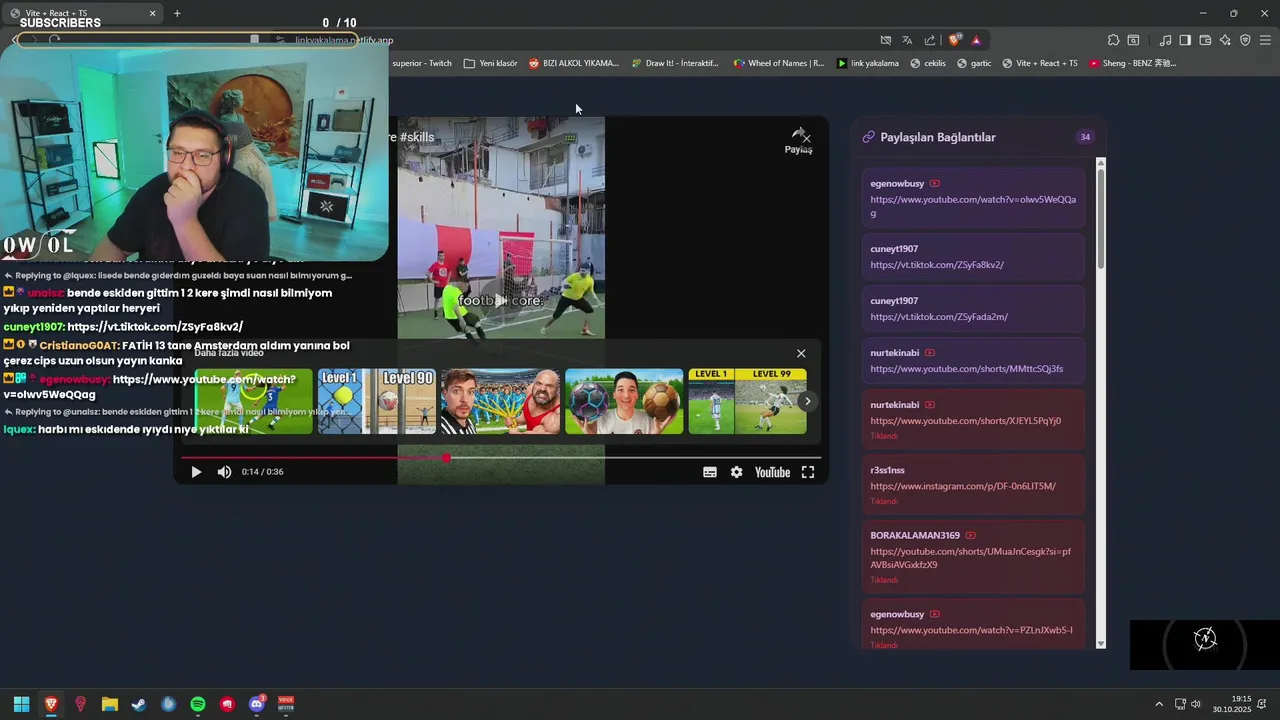This screenshot has width=1280, height=720.
Task: Seek on the red video progress bar
Action: click(500, 458)
